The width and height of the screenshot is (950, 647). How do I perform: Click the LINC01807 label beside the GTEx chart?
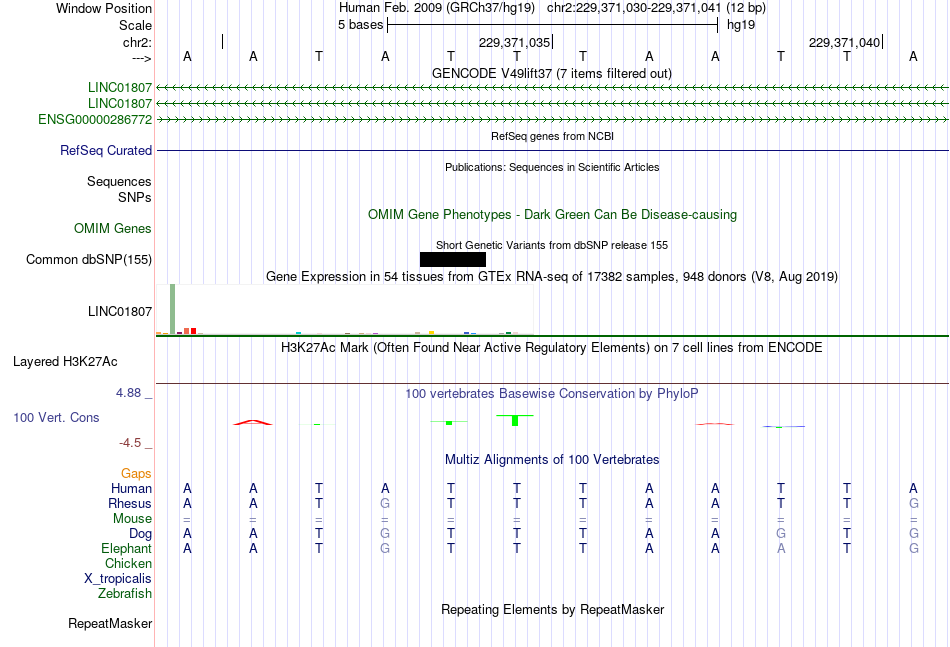(x=120, y=311)
